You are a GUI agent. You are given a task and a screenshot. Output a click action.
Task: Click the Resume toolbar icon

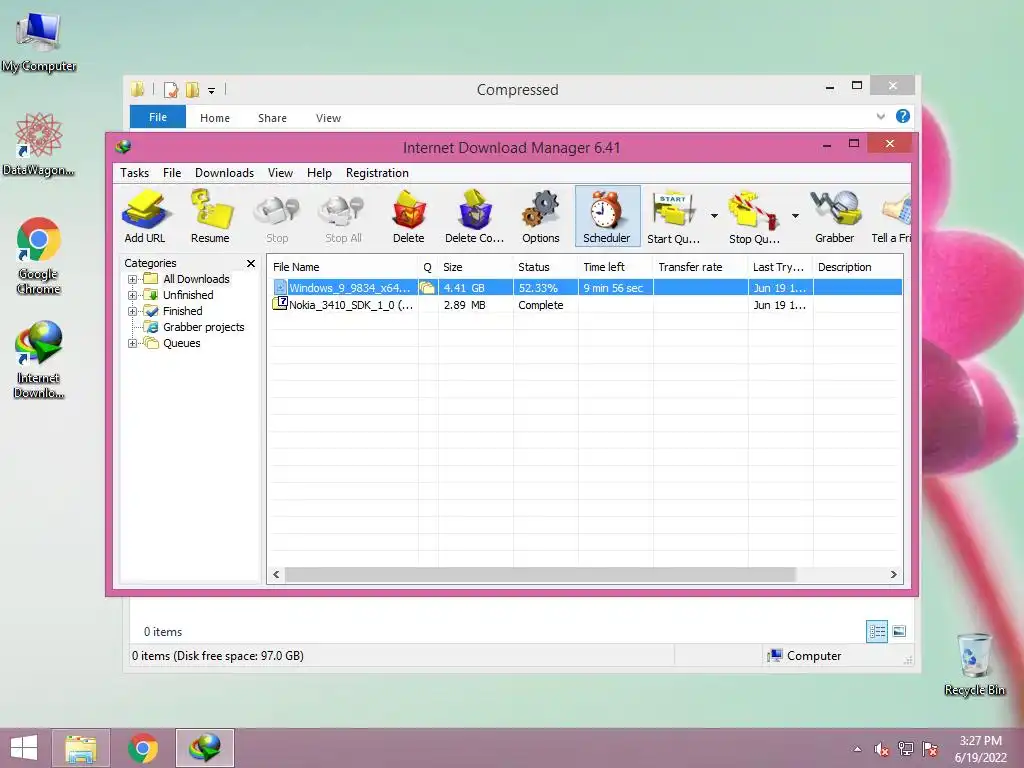click(210, 217)
